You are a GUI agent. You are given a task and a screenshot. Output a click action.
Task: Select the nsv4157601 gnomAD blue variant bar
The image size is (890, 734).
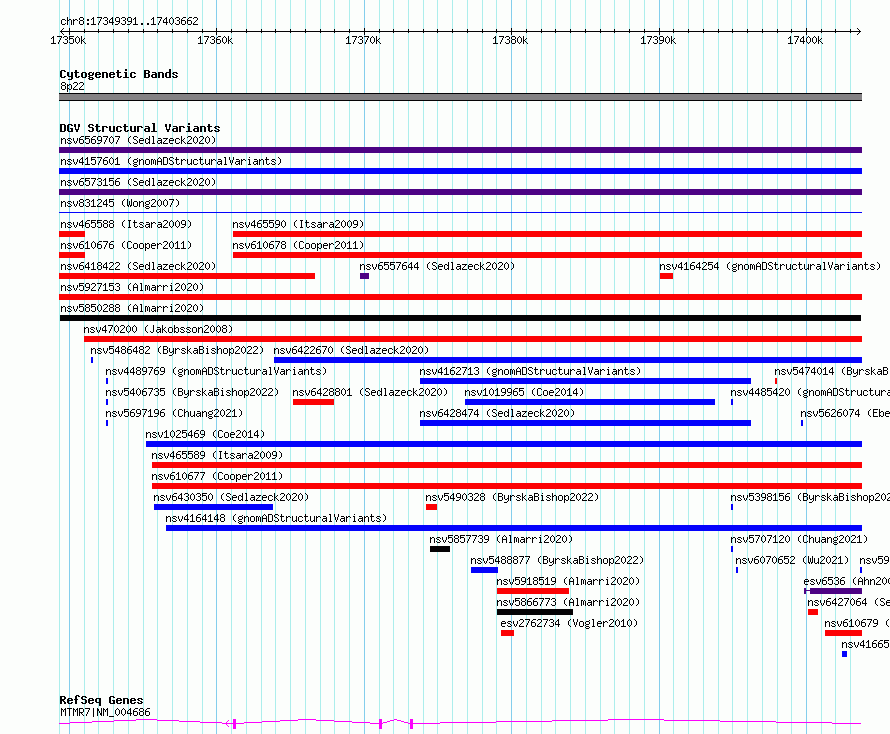pos(460,171)
